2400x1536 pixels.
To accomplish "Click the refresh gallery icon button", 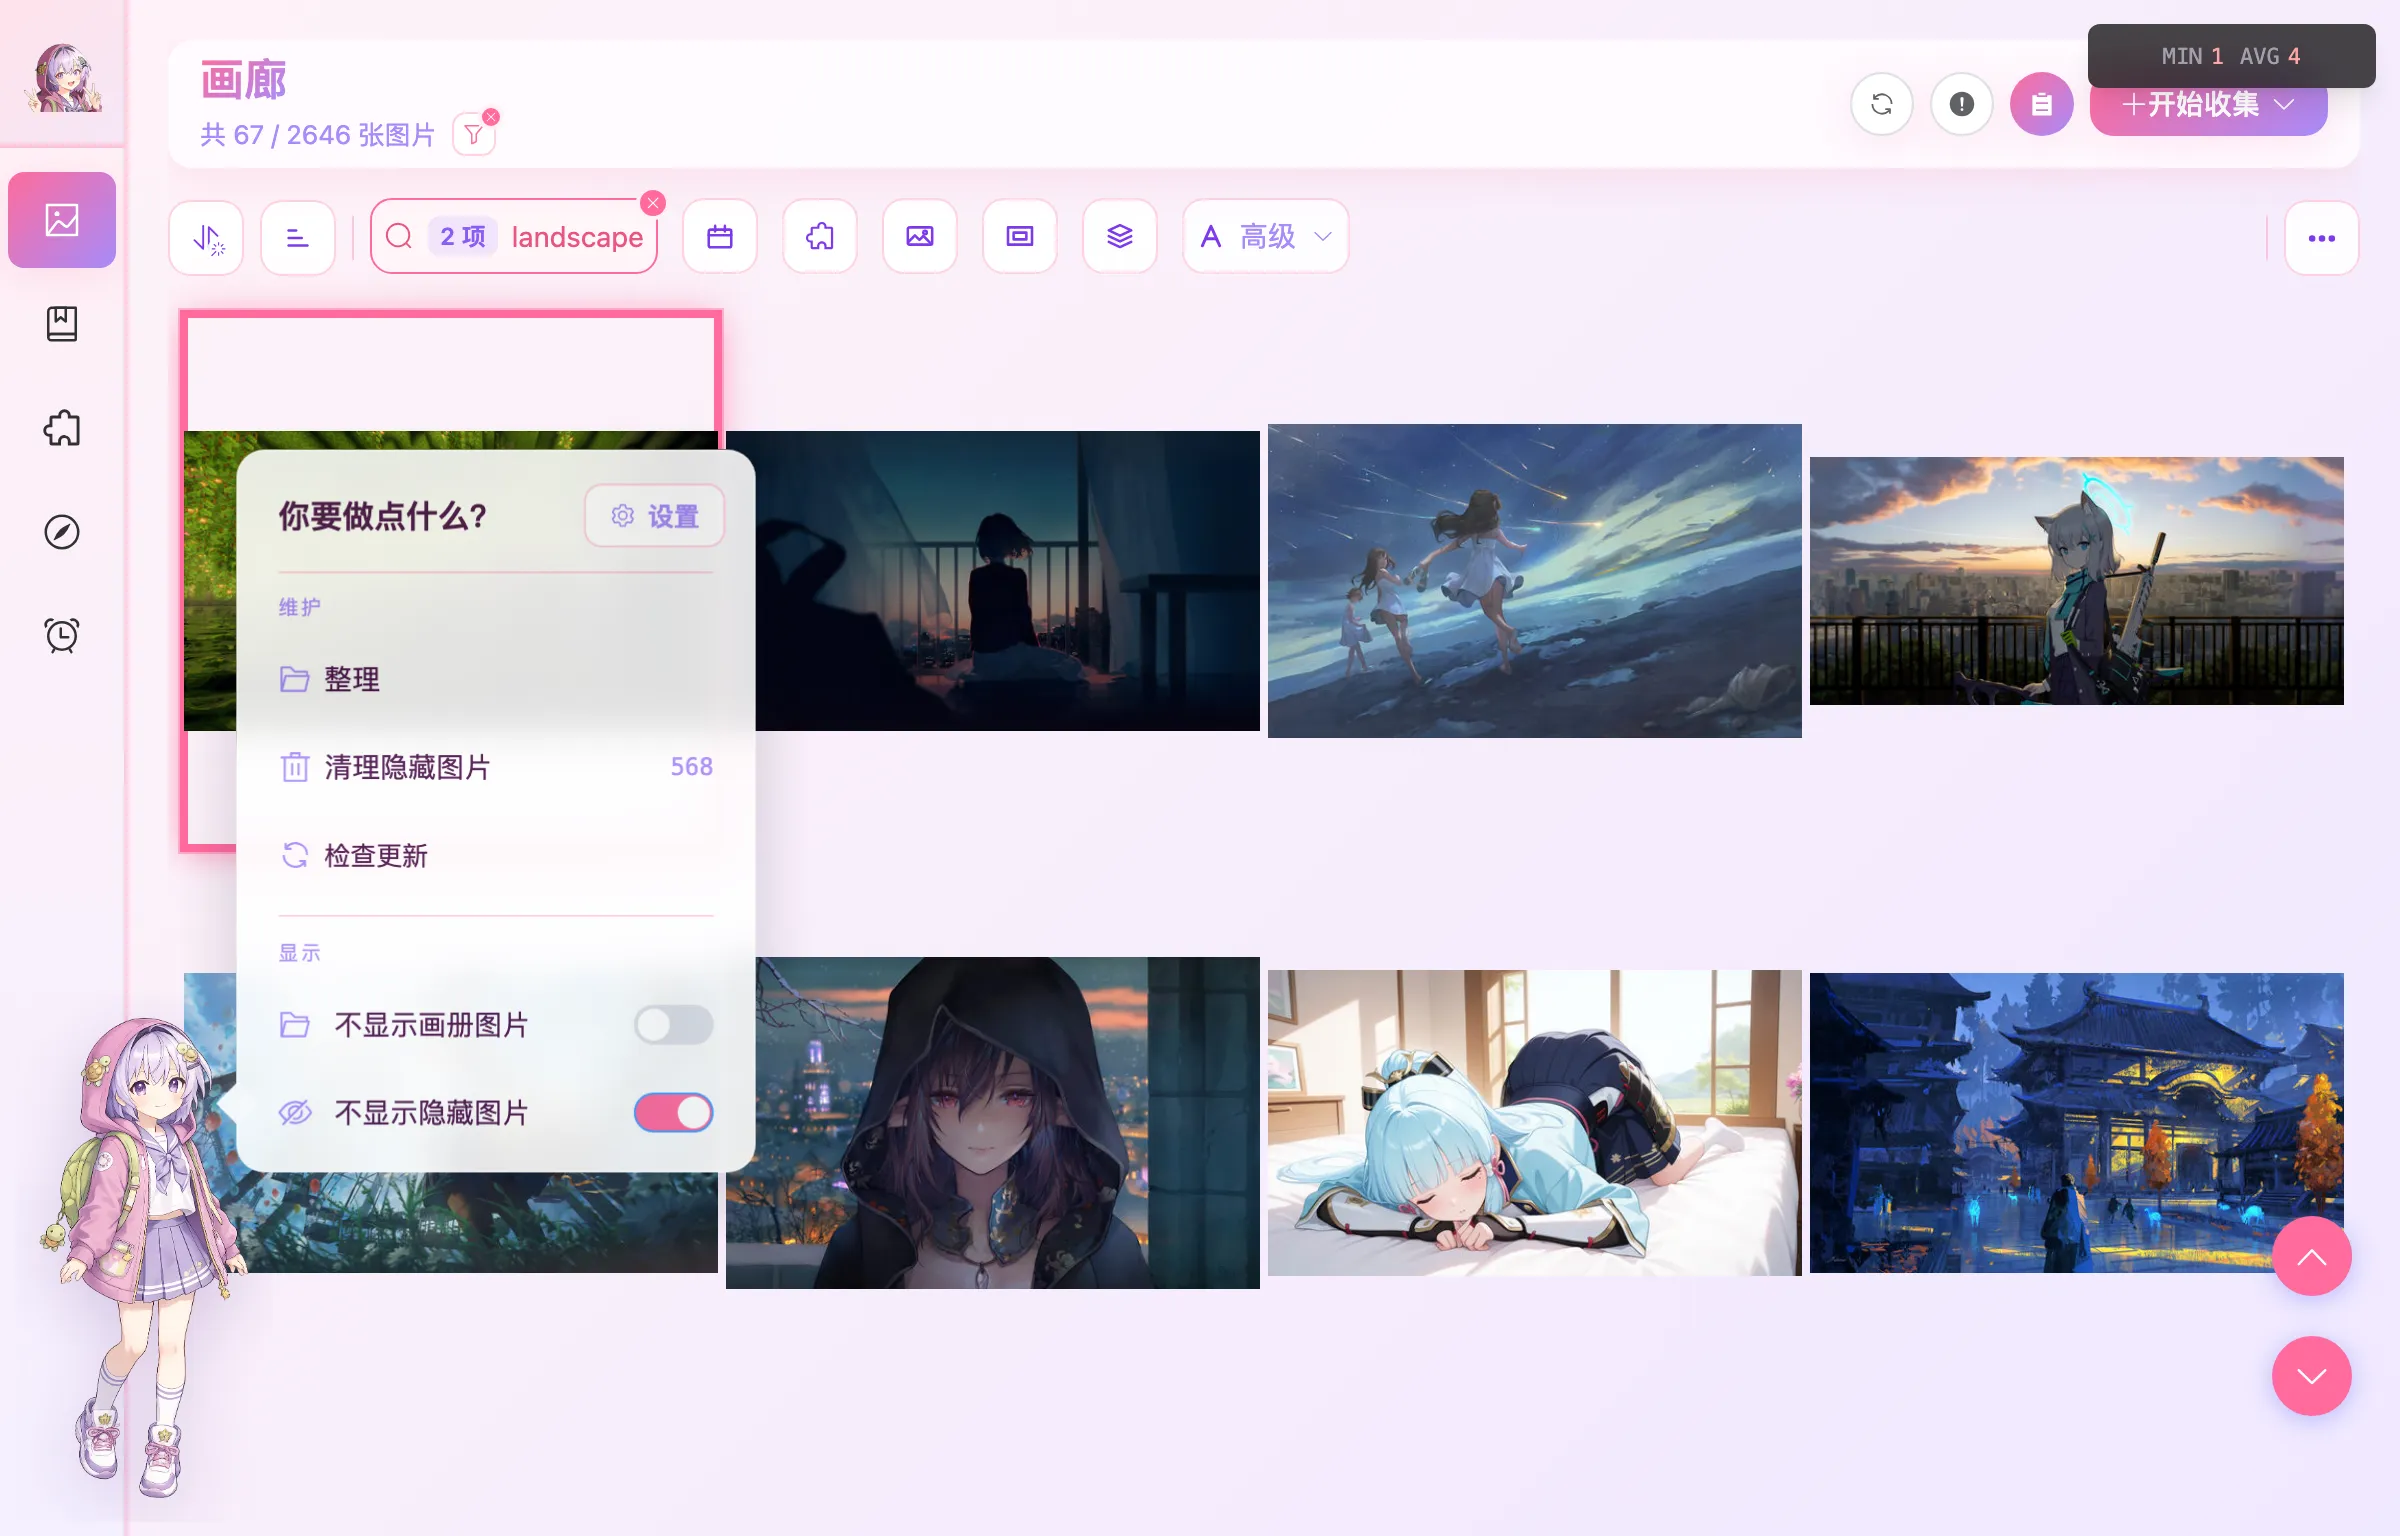I will pos(1882,104).
